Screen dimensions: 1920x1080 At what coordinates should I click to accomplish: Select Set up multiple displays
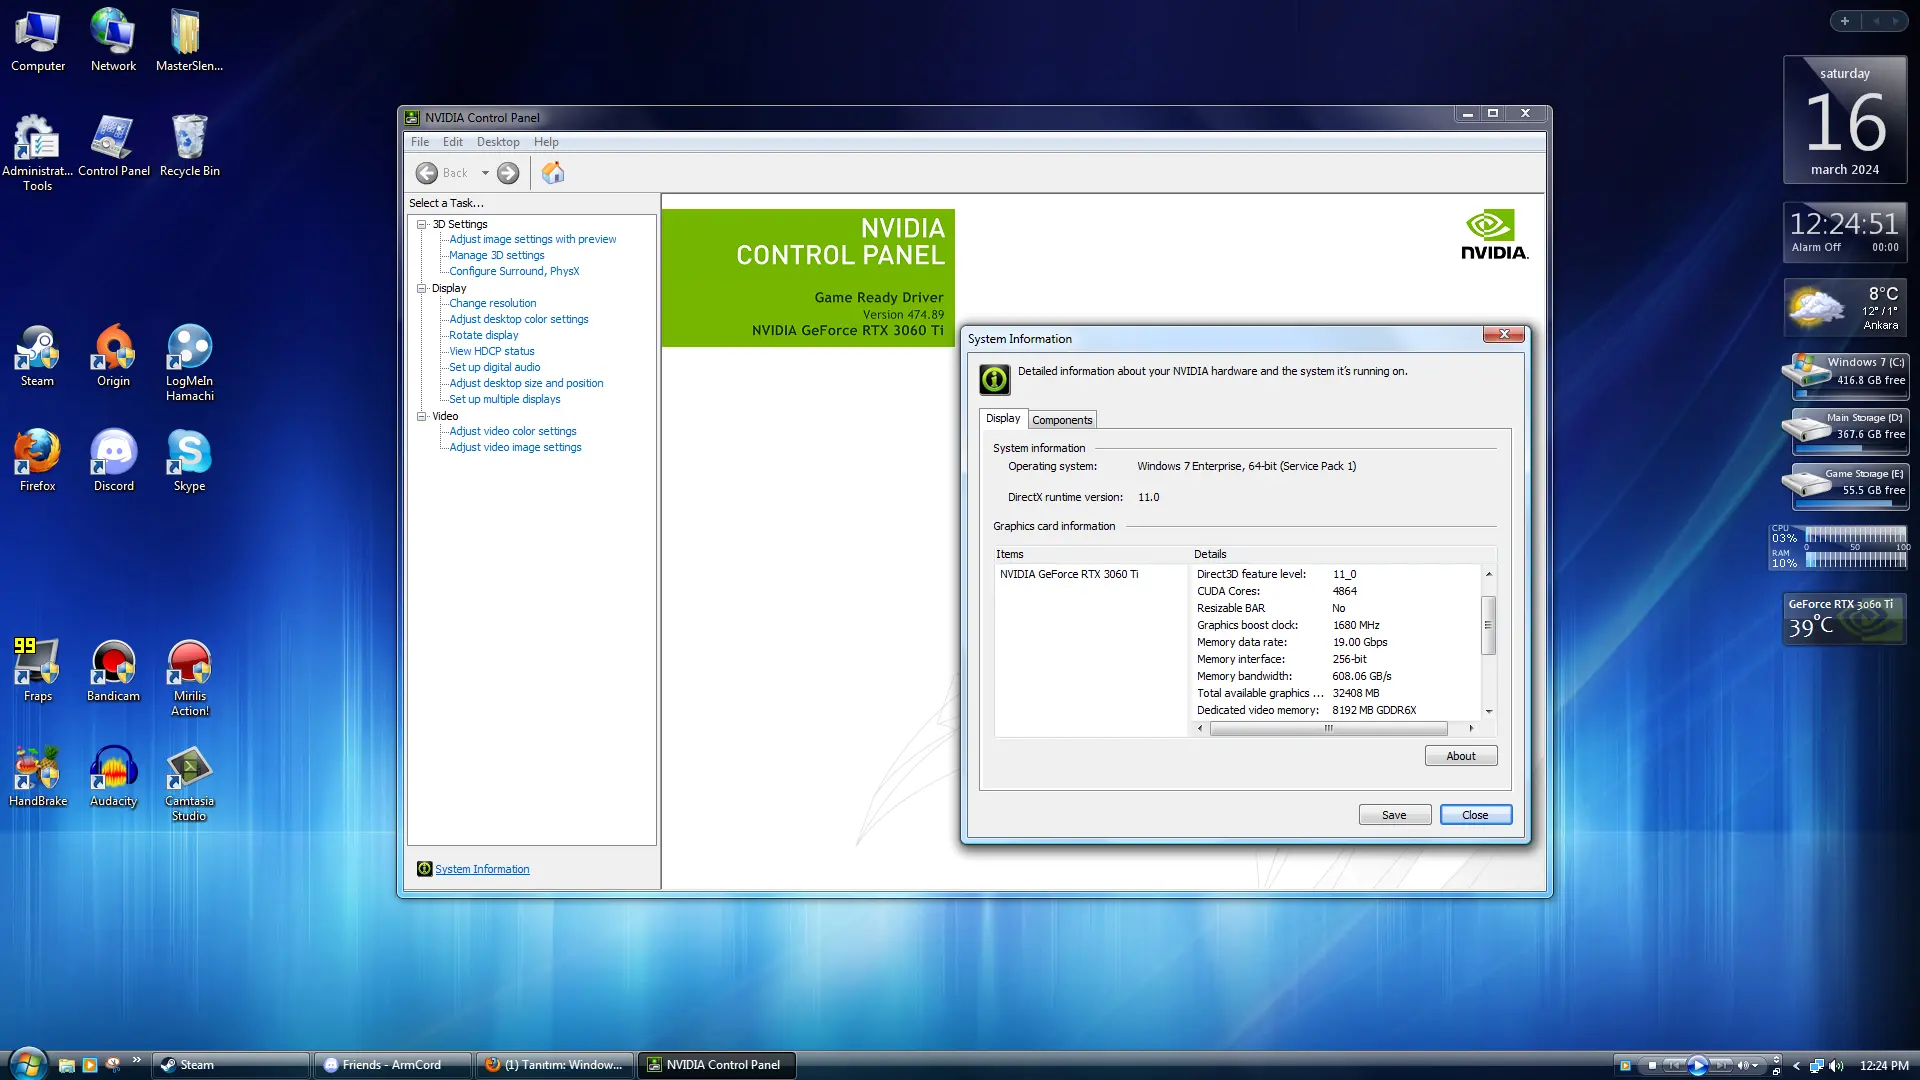[x=504, y=399]
